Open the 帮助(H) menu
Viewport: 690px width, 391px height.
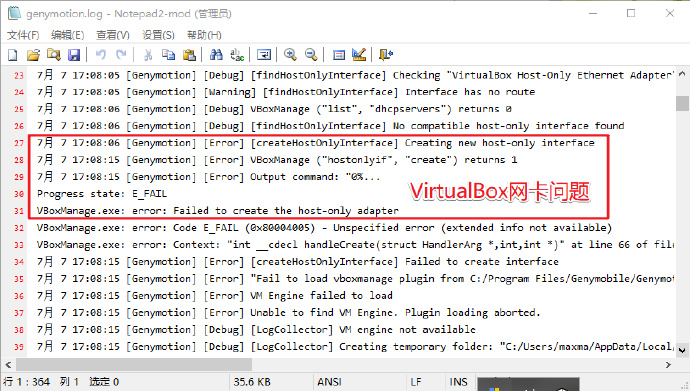point(204,35)
